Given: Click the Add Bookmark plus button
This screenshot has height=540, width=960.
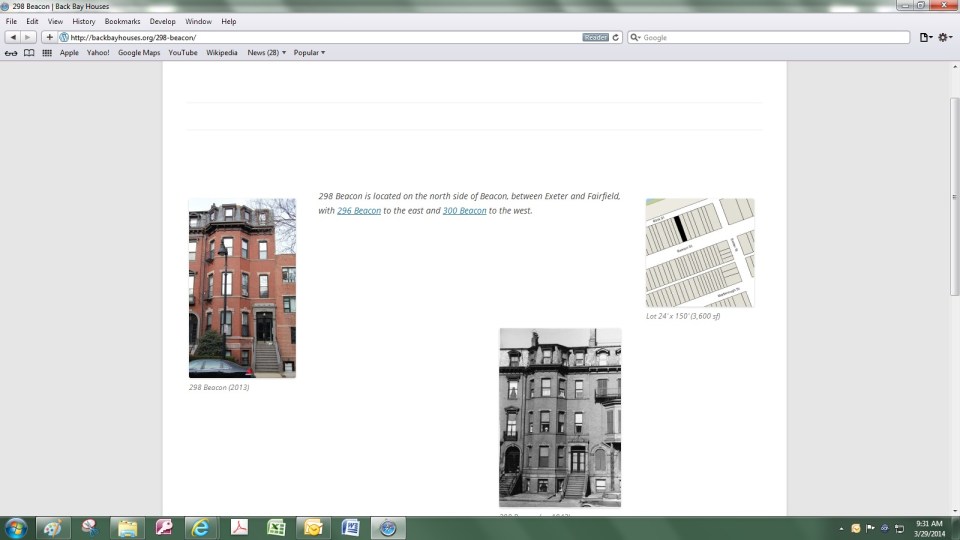Looking at the screenshot, I should 49,37.
